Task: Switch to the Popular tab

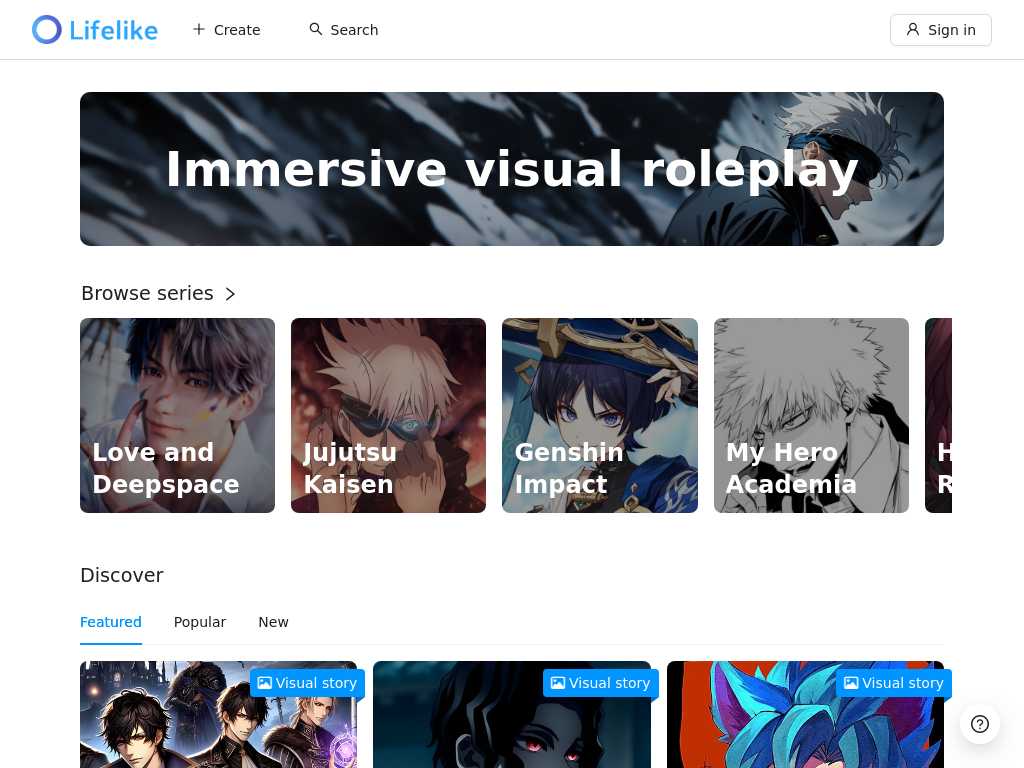Action: 200,622
